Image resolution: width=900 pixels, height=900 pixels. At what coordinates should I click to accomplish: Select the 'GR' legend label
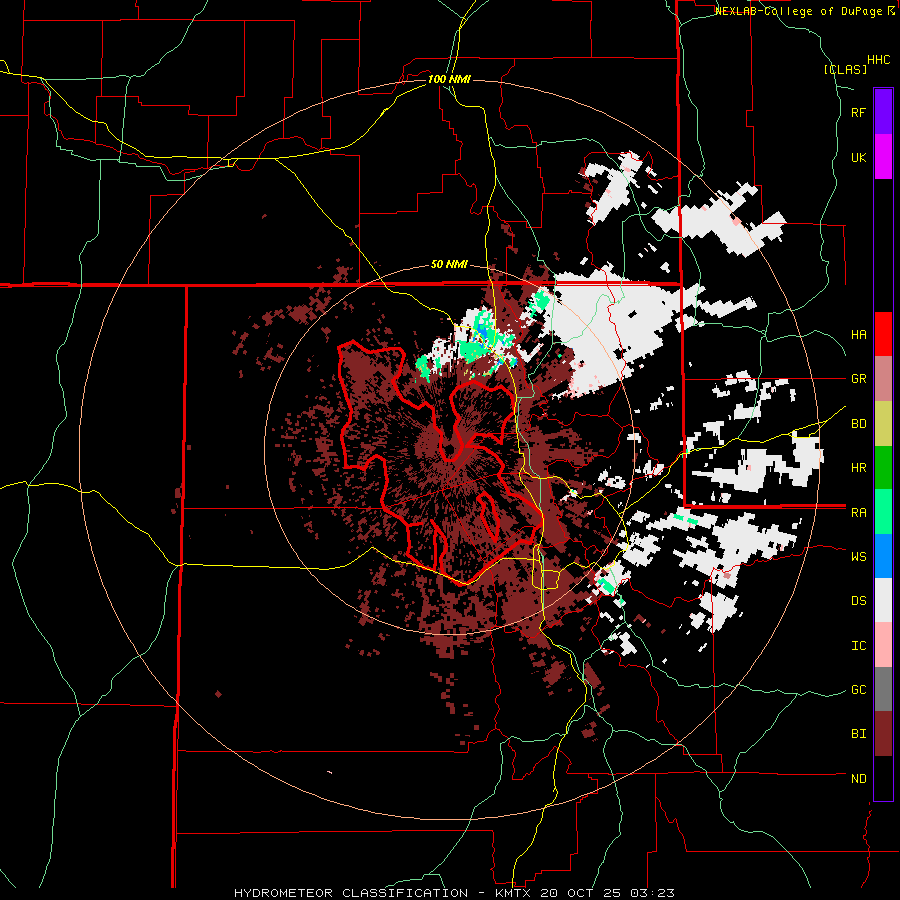click(858, 379)
